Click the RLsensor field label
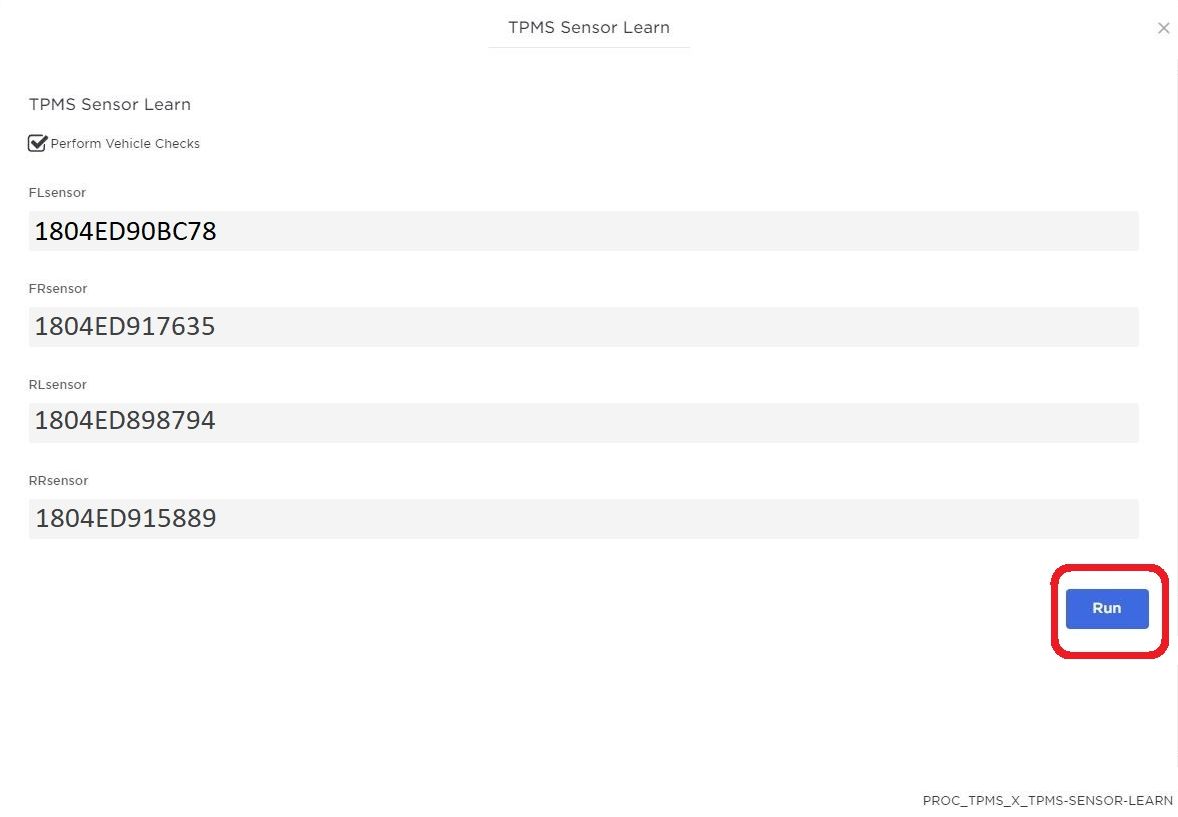Screen dimensions: 1178x817 pyautogui.click(x=58, y=384)
